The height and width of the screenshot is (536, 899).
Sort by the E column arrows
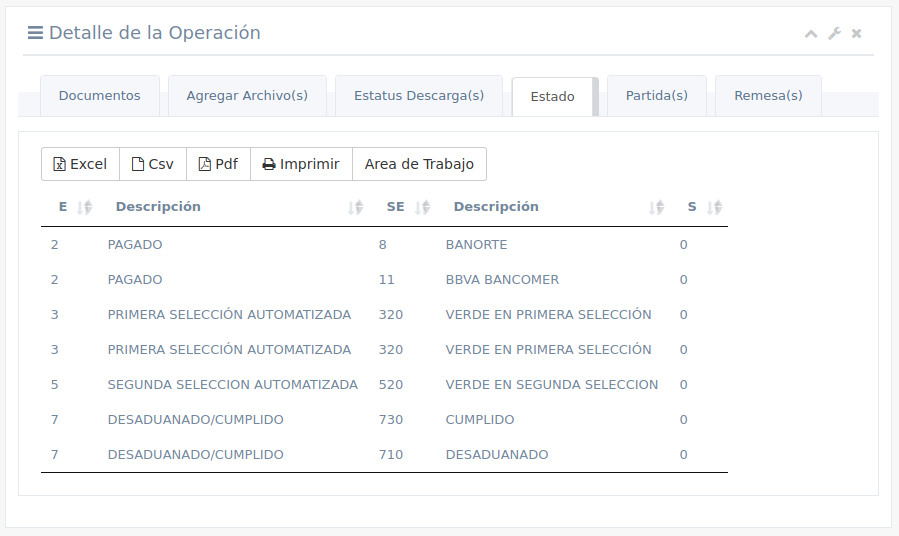click(x=85, y=207)
